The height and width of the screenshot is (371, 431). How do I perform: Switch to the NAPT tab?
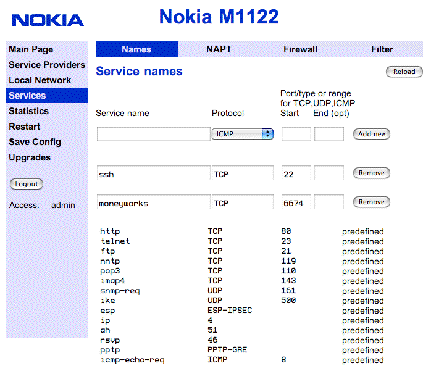[x=219, y=49]
